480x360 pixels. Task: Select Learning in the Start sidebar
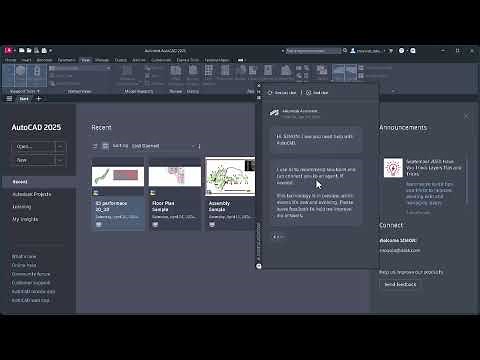[22, 207]
